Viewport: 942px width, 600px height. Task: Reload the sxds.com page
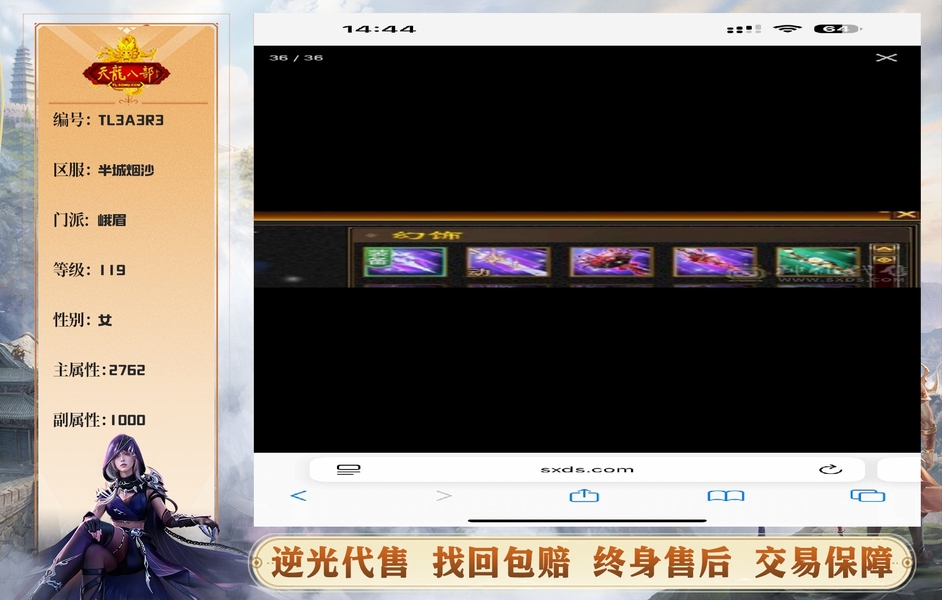coord(830,469)
